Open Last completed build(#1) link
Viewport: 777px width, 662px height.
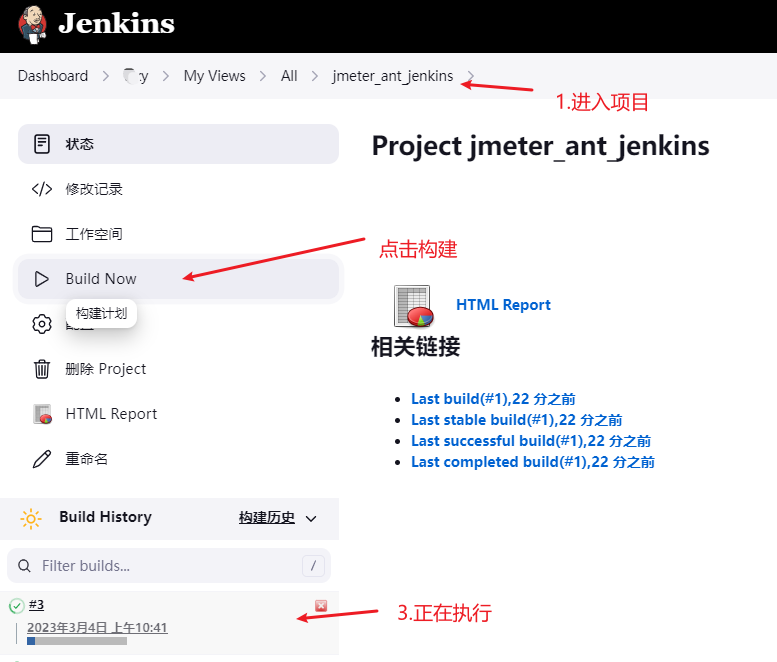(x=533, y=462)
